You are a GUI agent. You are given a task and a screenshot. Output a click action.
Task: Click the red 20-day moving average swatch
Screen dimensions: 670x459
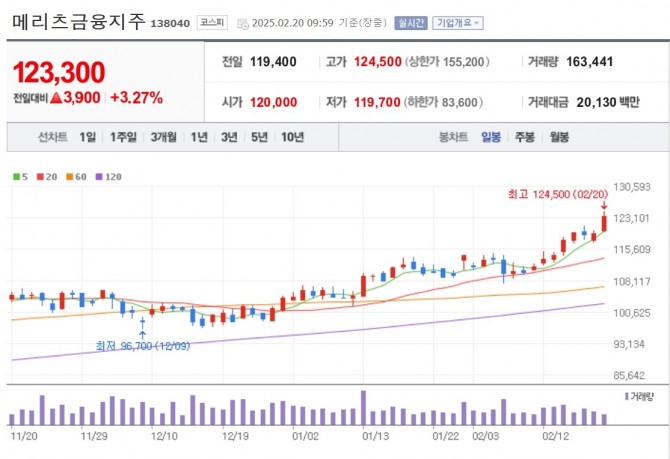pyautogui.click(x=40, y=177)
